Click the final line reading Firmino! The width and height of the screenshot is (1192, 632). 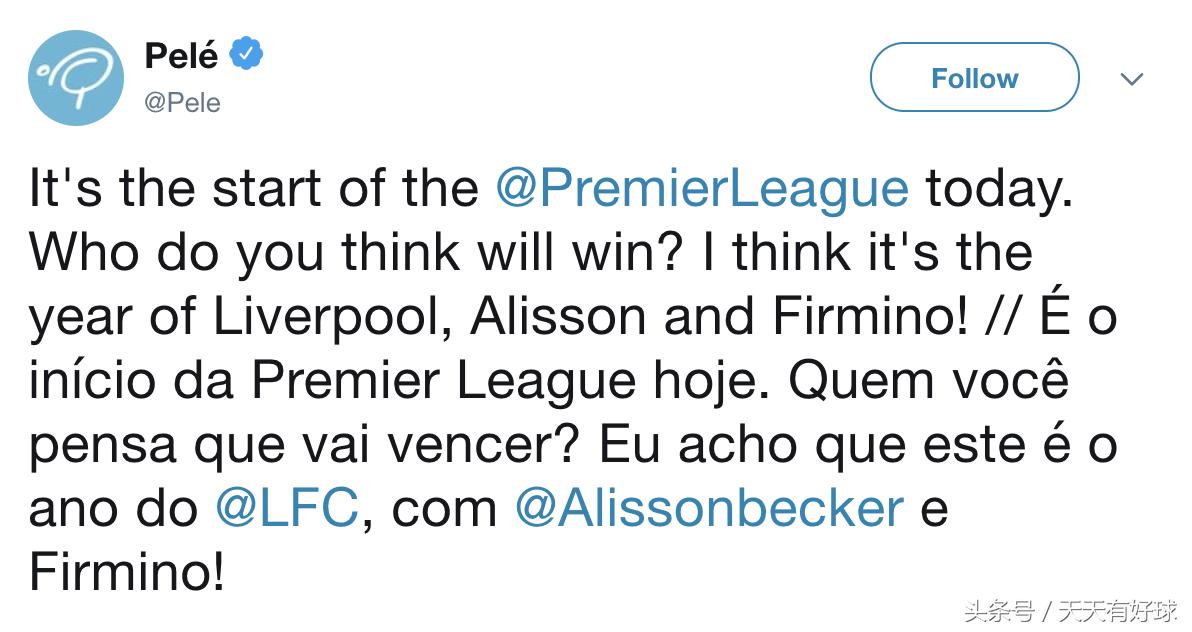click(126, 572)
